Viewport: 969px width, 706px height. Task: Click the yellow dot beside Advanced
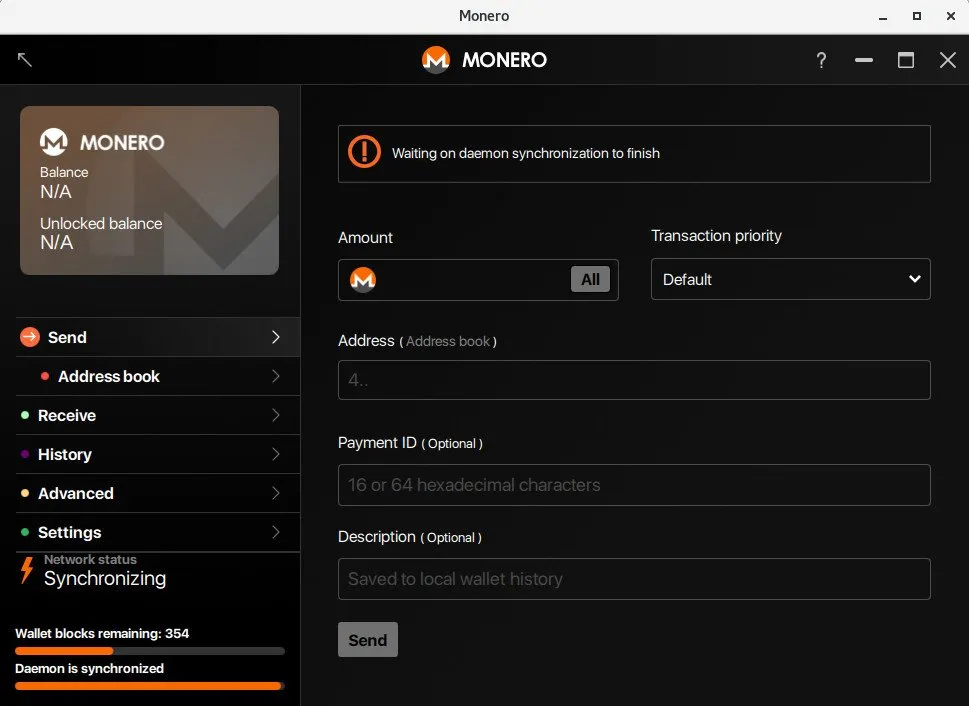pos(25,493)
